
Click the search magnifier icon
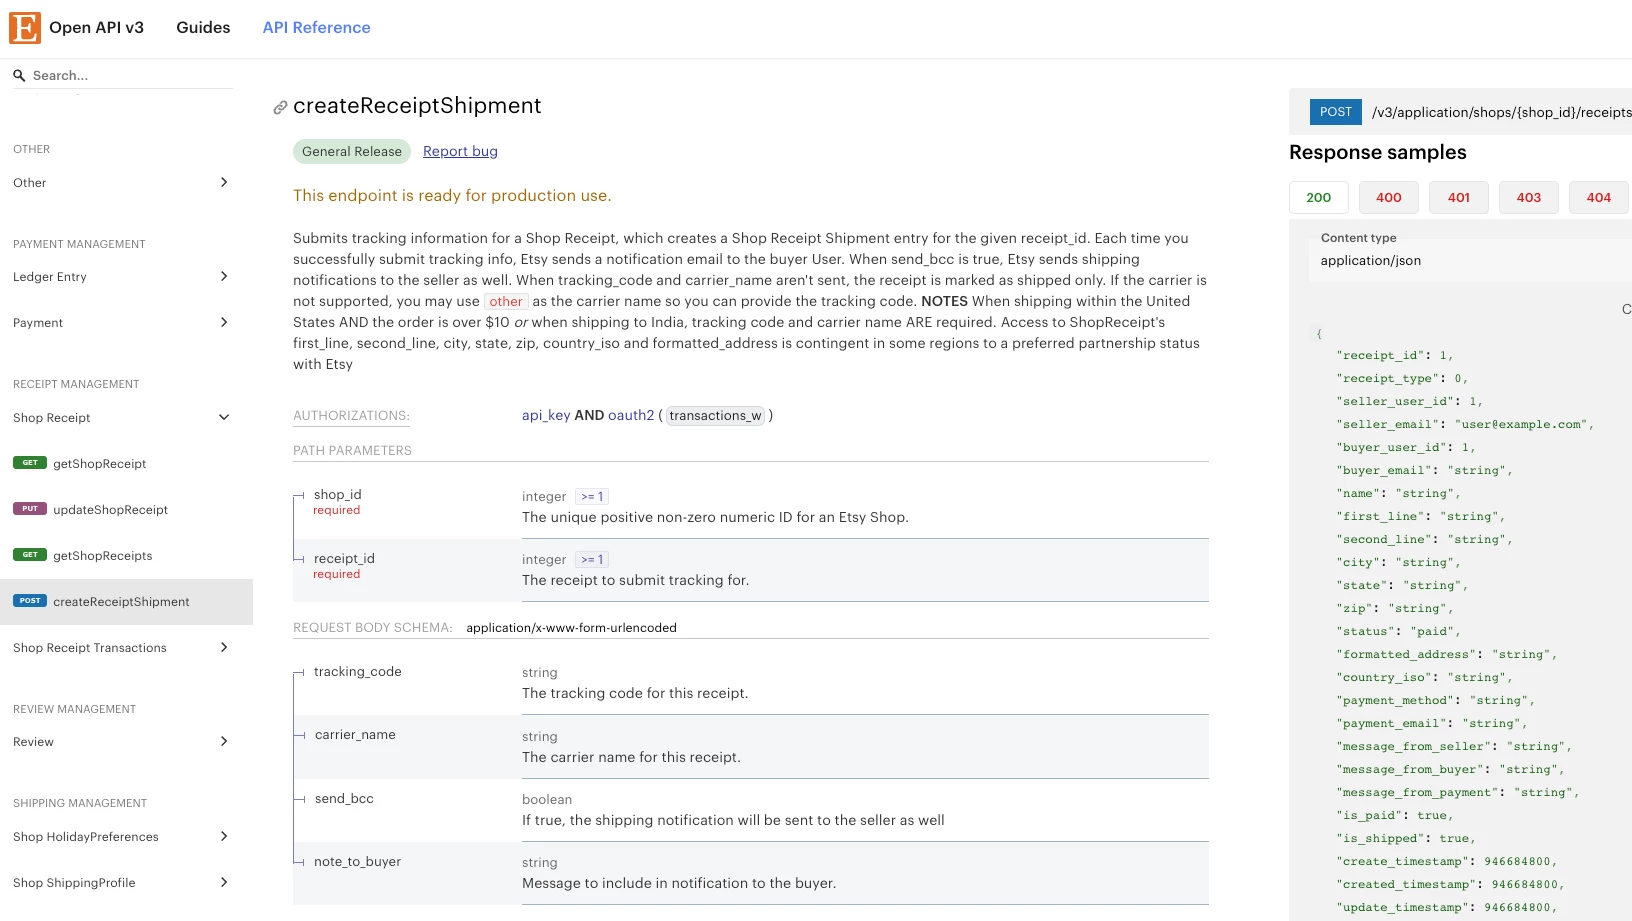[x=19, y=75]
